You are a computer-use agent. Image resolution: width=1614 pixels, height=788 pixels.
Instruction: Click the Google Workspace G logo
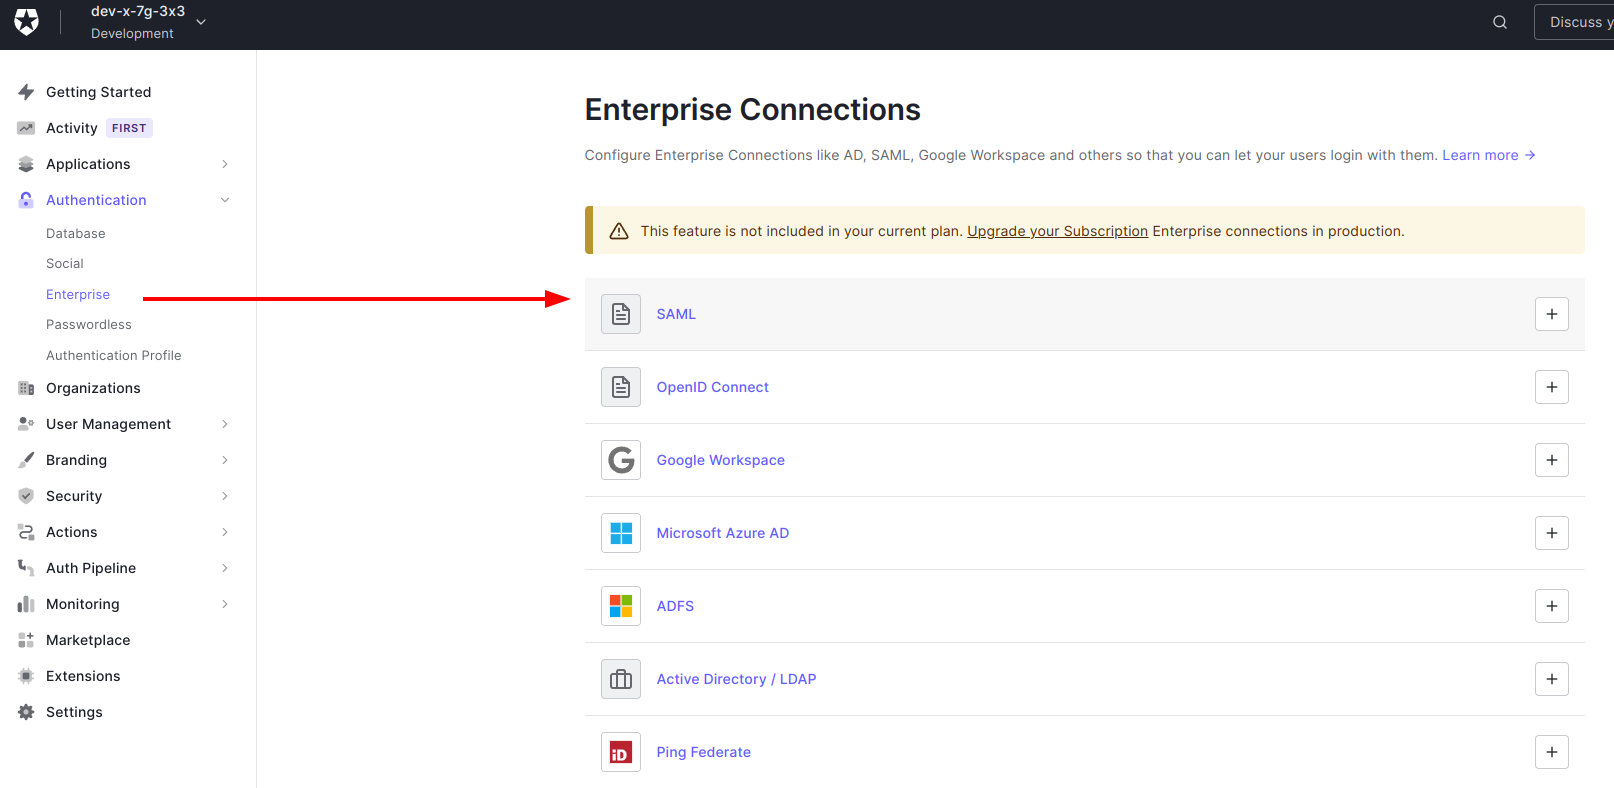(621, 460)
